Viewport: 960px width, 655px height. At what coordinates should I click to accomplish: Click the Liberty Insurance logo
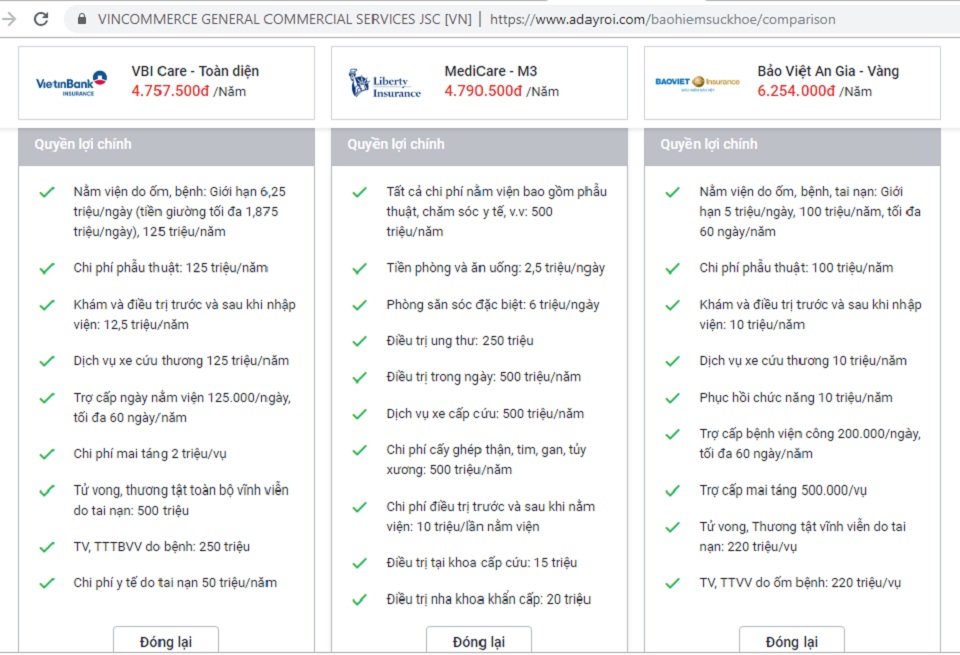pos(384,83)
